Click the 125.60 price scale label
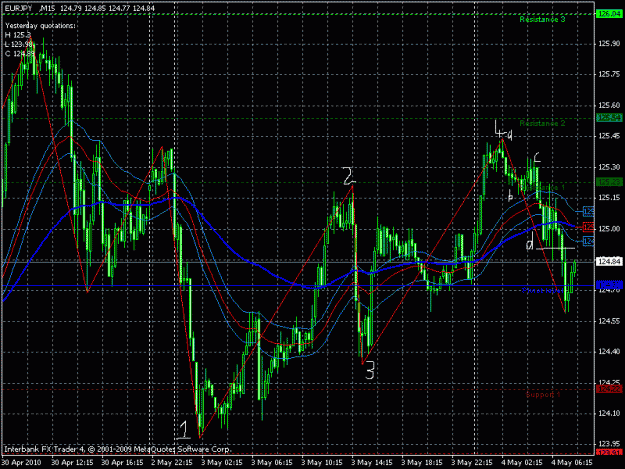The image size is (625, 469). point(609,105)
